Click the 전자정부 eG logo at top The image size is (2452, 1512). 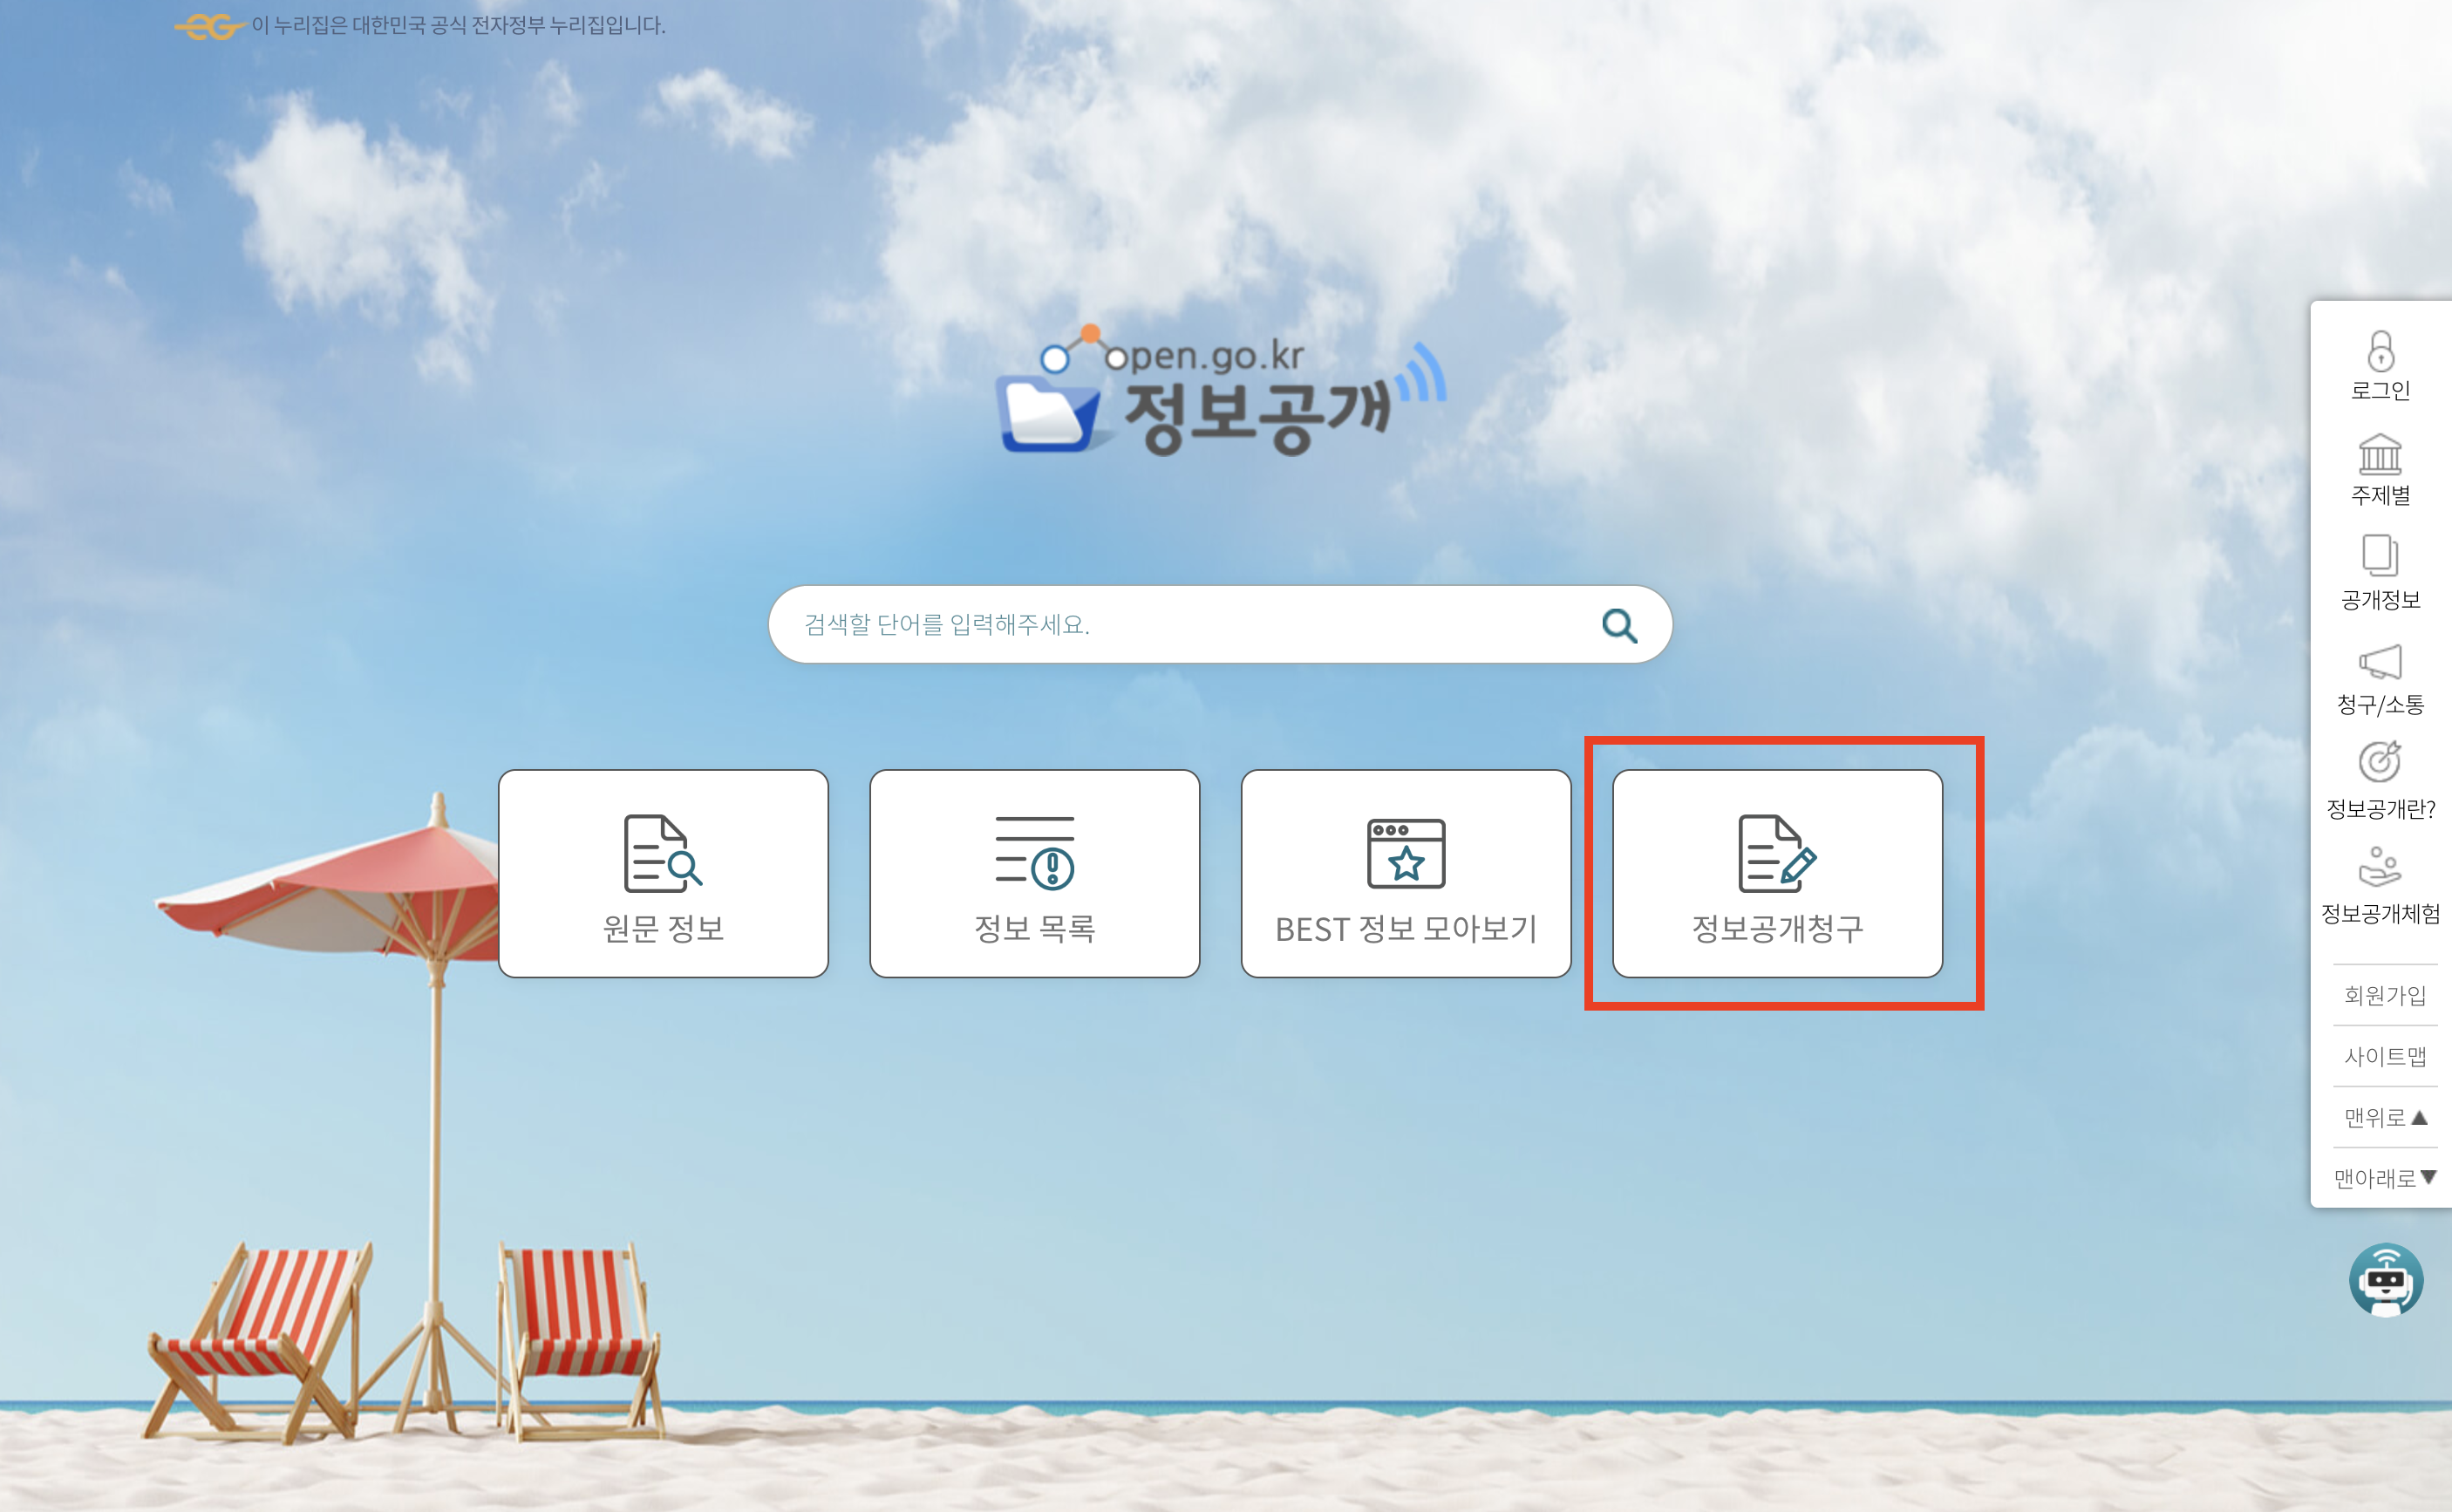point(210,26)
